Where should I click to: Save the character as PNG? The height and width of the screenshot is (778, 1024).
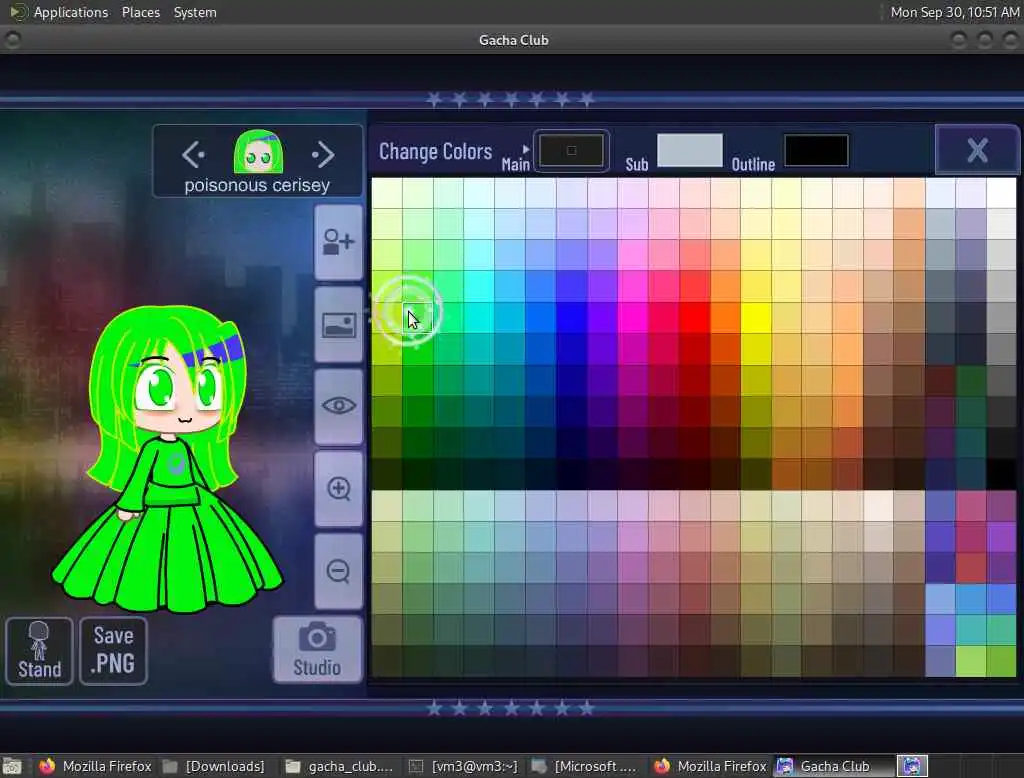pos(114,651)
